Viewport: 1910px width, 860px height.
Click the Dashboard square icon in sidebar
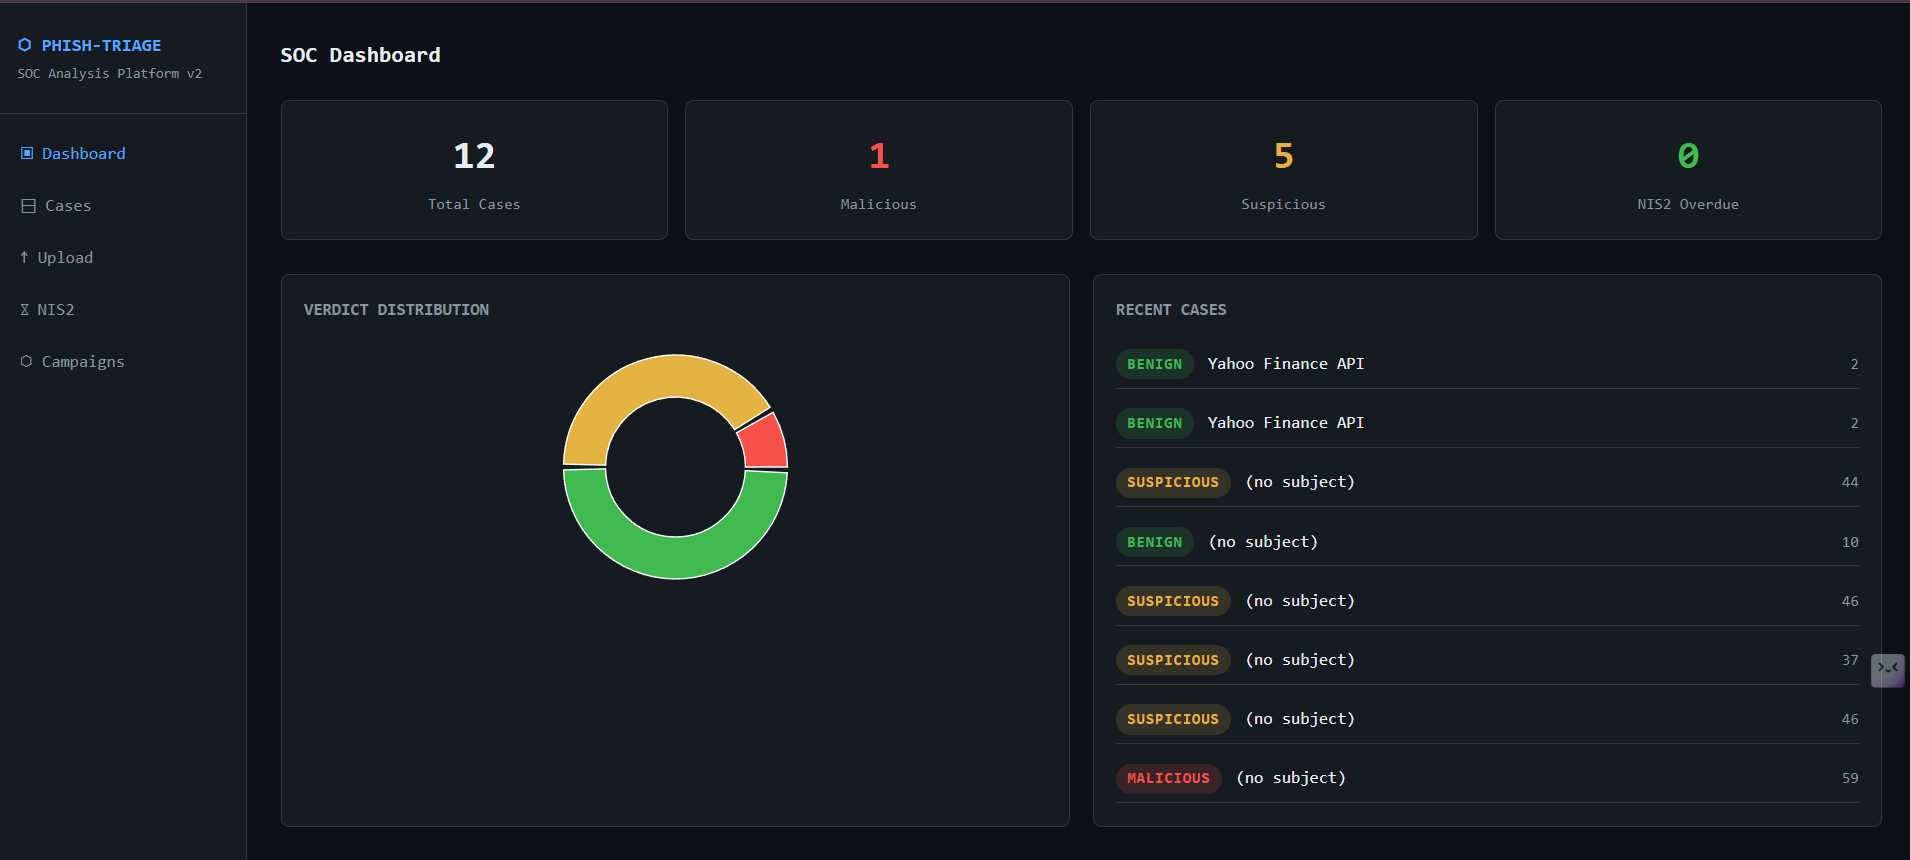(x=27, y=153)
